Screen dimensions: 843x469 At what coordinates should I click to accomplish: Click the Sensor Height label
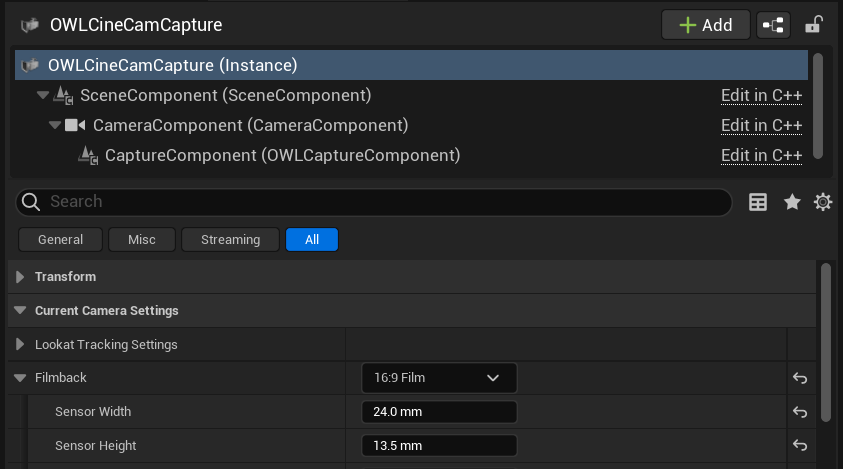[x=96, y=446]
